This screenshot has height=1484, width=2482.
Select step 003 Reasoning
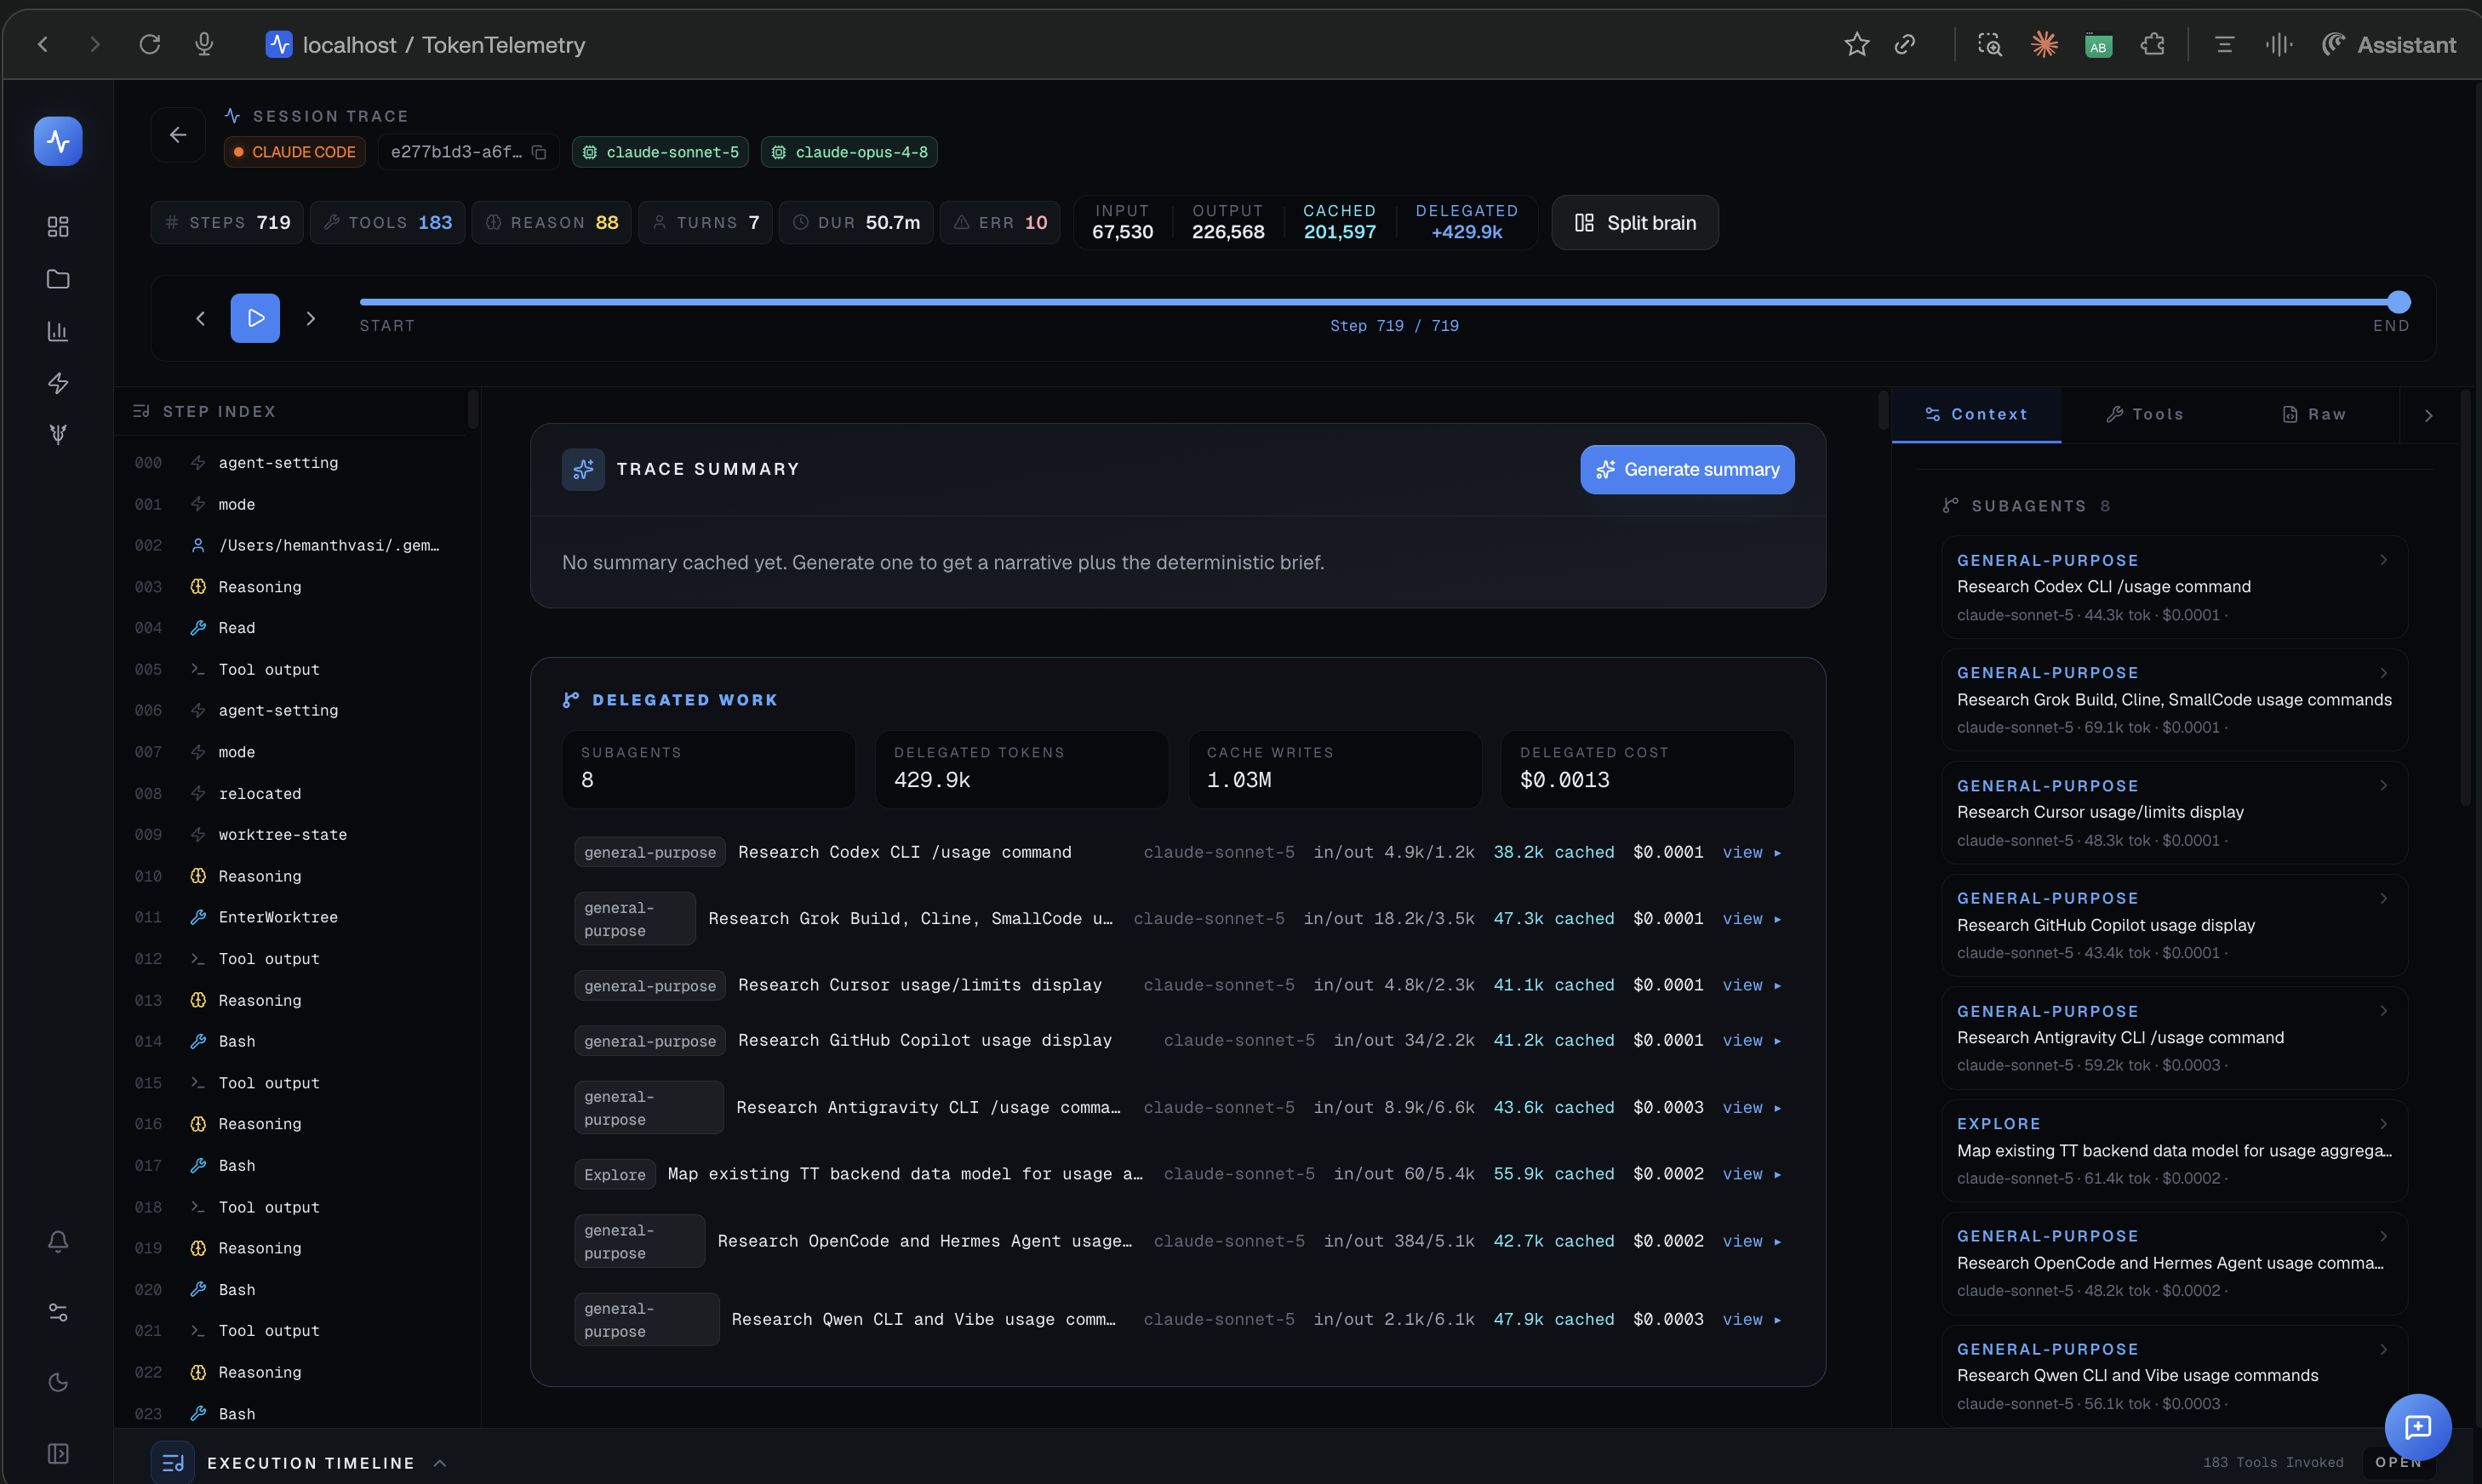click(x=291, y=587)
